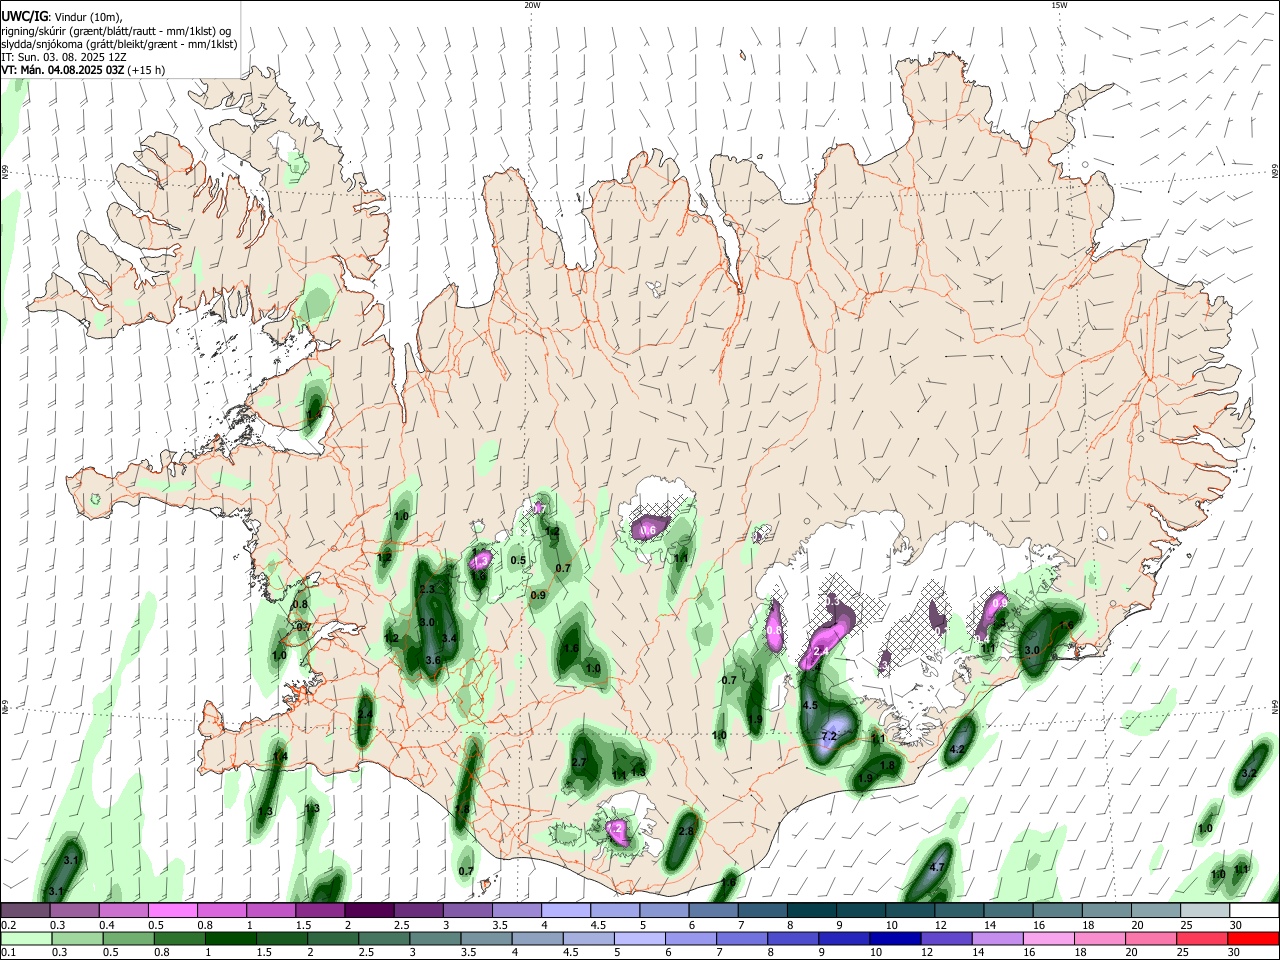Click the "30" label on the rain legend row

(1235, 952)
